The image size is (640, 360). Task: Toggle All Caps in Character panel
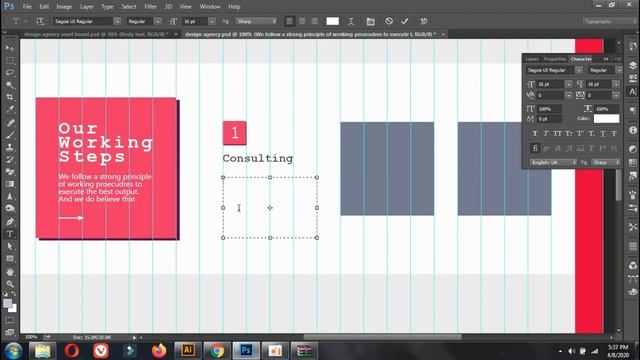click(x=558, y=133)
